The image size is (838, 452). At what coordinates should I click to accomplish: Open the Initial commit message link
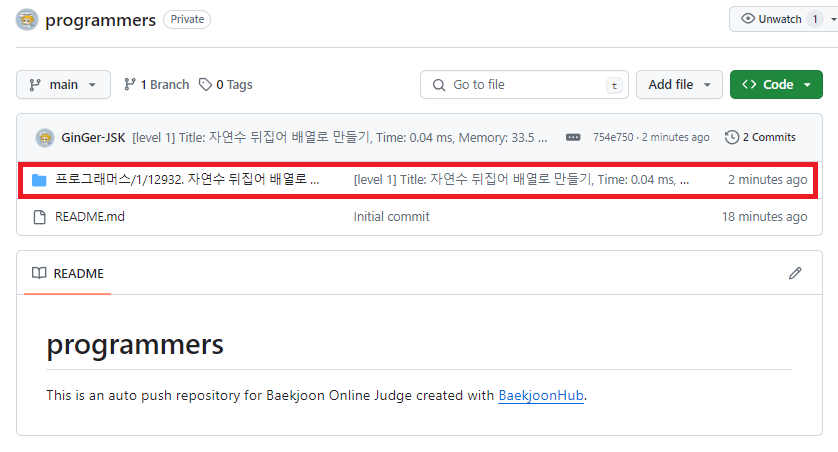391,216
